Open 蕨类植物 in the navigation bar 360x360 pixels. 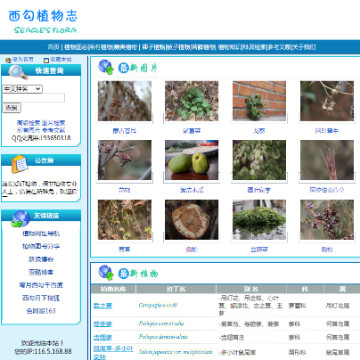coord(125,47)
